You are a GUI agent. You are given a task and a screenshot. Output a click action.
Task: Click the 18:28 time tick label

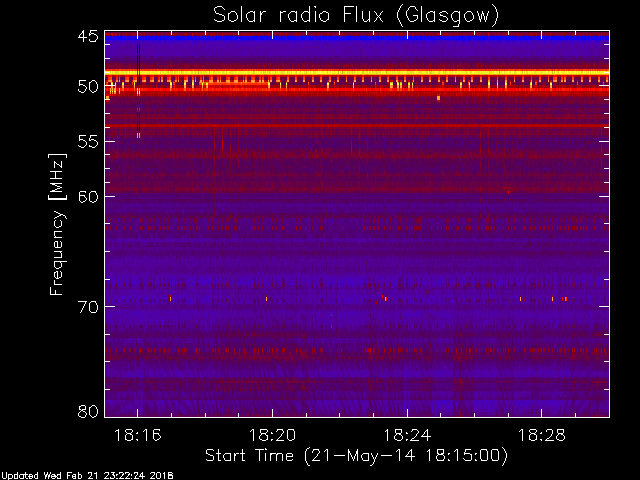click(542, 436)
